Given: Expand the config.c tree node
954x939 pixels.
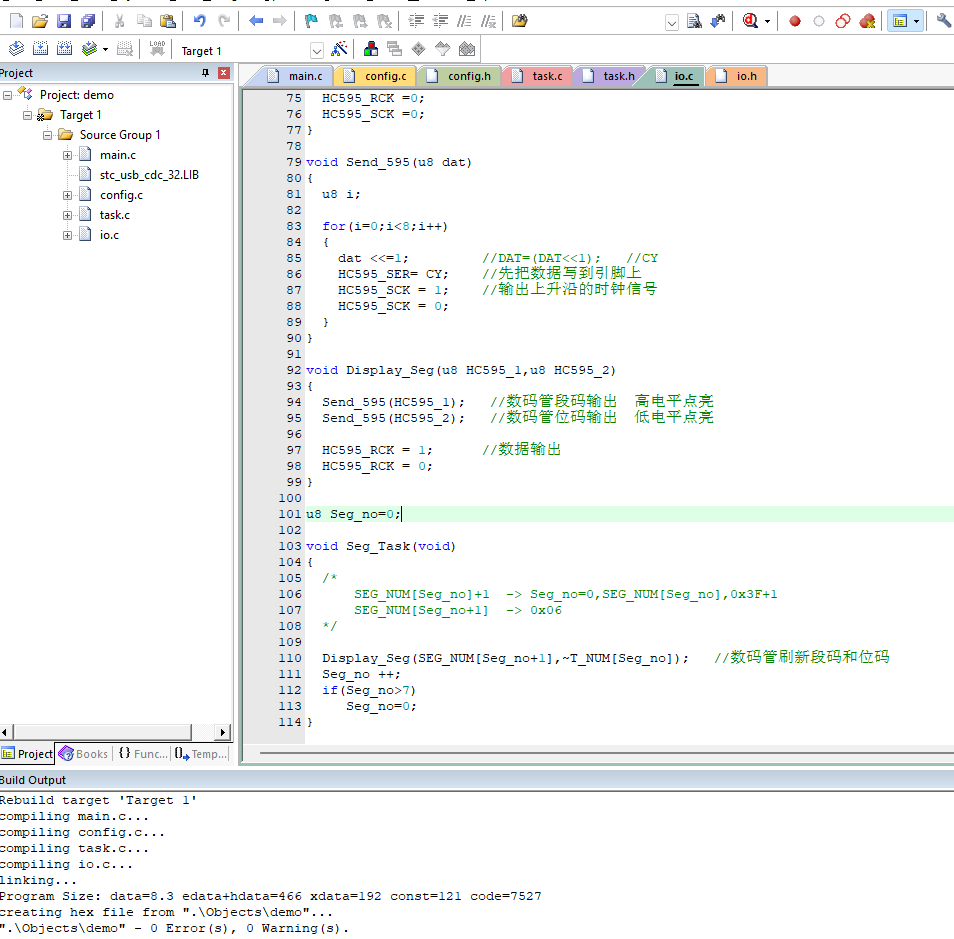Looking at the screenshot, I should click(x=68, y=195).
